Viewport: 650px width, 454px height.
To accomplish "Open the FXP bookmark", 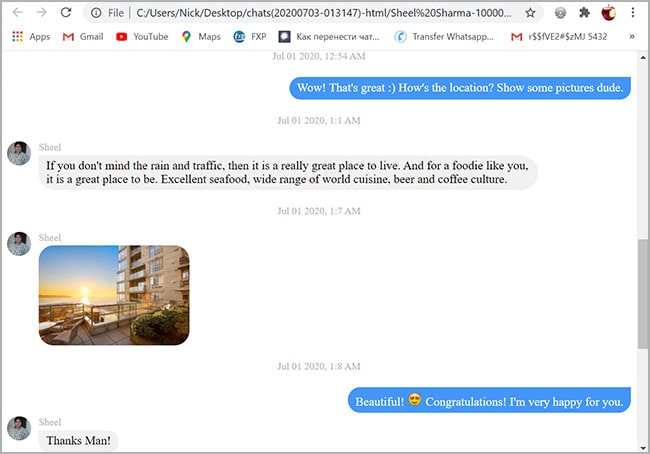I will (250, 36).
